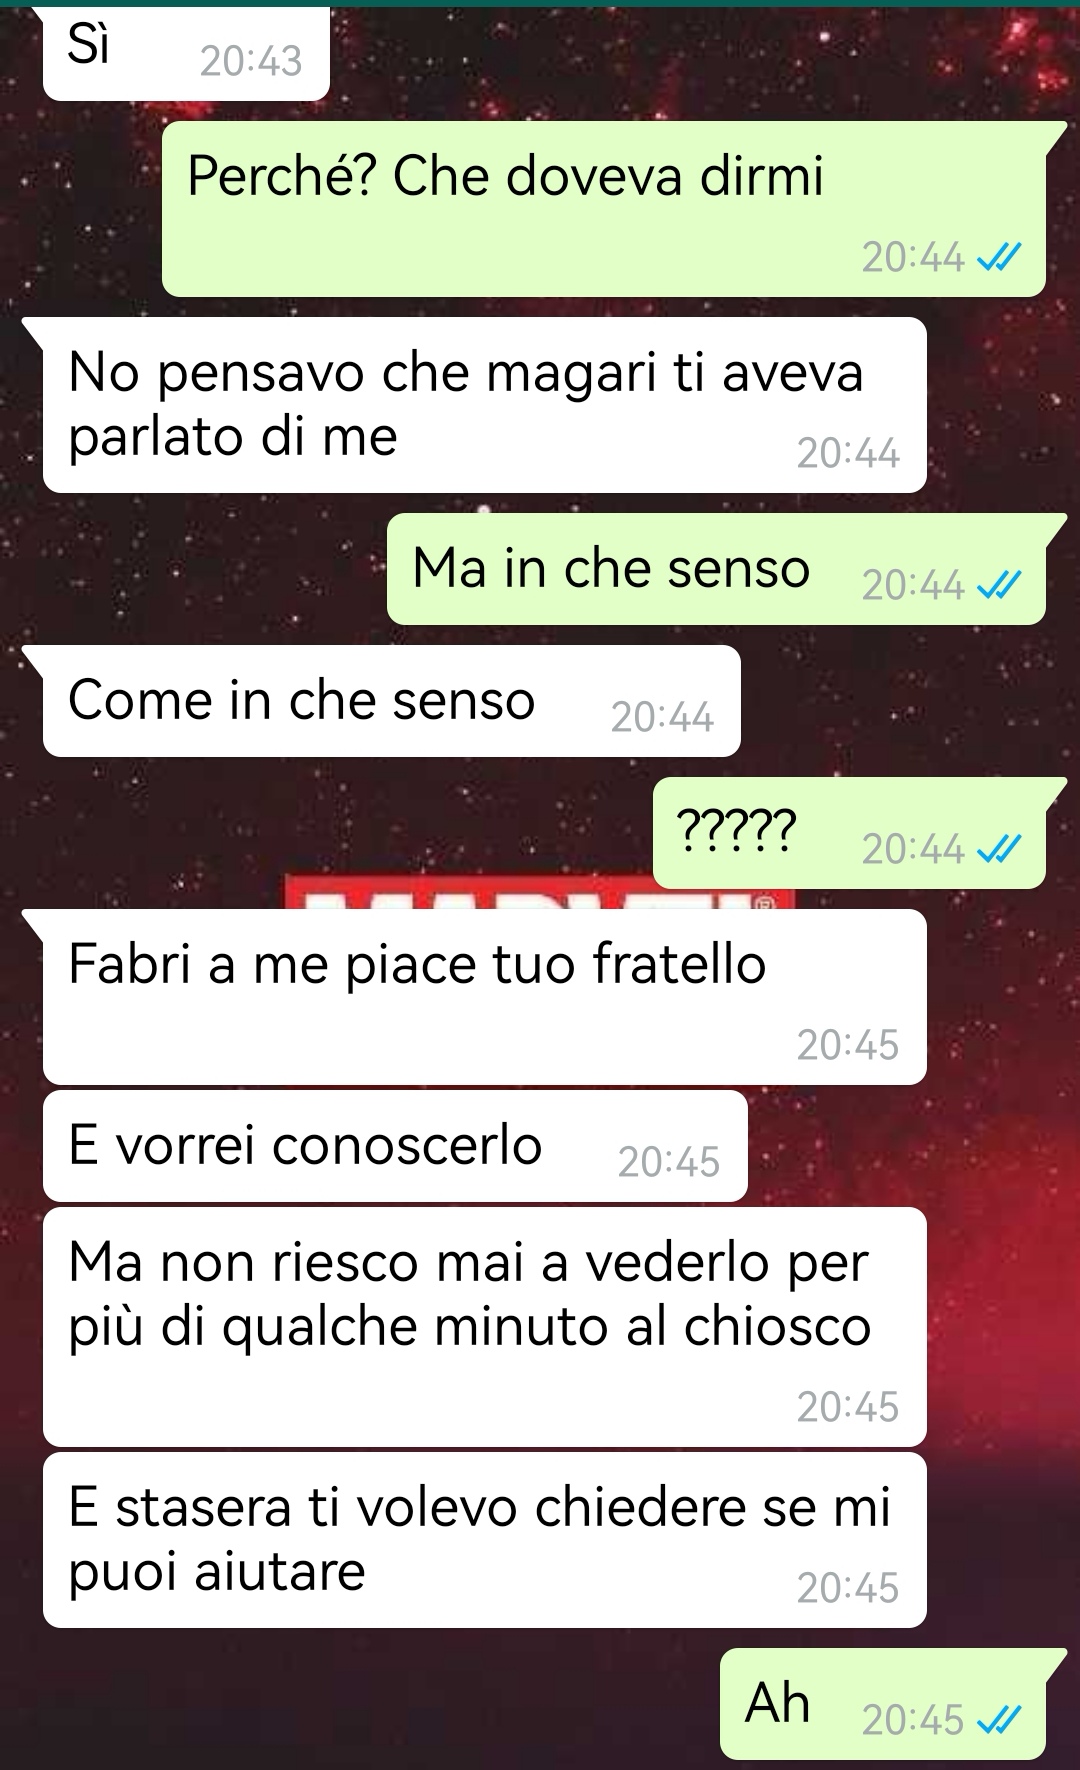The height and width of the screenshot is (1770, 1080).
Task: Select message 'E stasera ti volevo chiedere'
Action: point(485,1540)
